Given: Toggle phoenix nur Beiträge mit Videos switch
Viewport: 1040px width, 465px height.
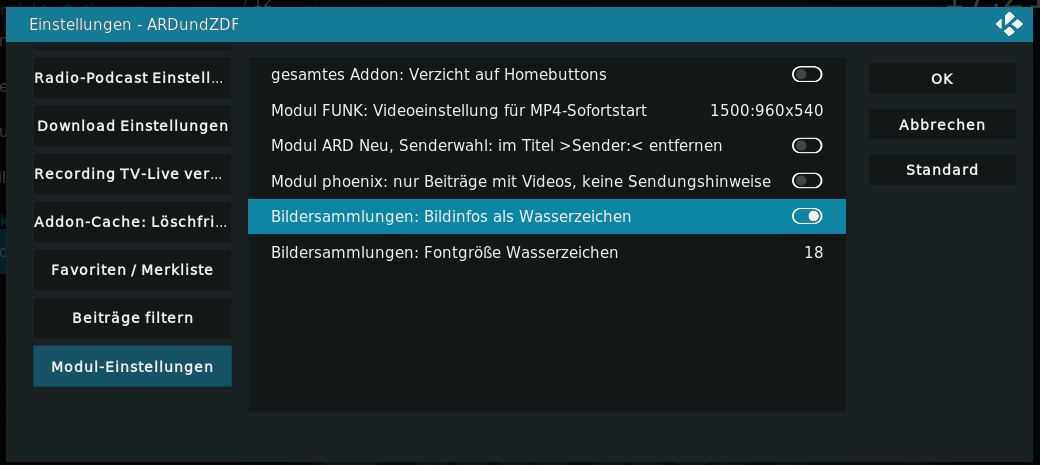Looking at the screenshot, I should tap(807, 180).
